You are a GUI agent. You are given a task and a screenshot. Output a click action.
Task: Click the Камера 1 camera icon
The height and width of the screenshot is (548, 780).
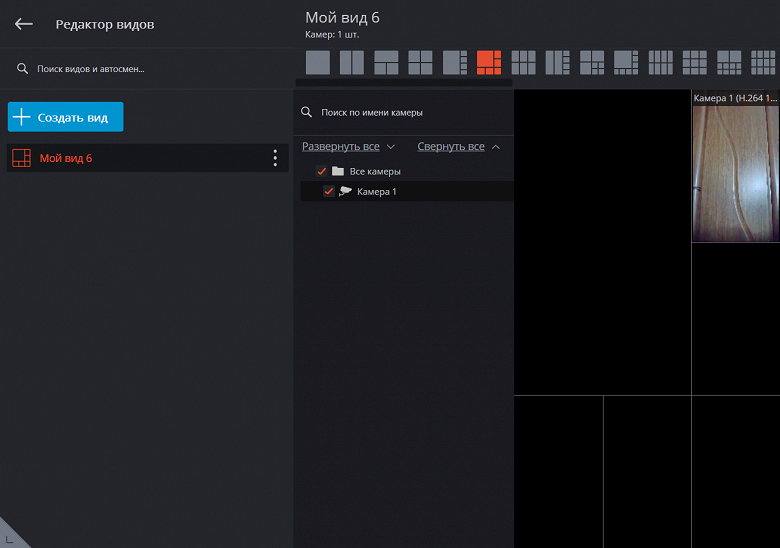(x=345, y=191)
